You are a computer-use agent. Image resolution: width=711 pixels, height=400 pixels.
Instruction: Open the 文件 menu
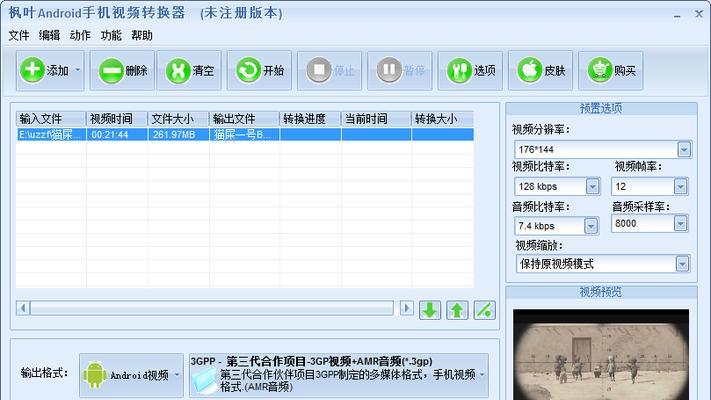(19, 35)
